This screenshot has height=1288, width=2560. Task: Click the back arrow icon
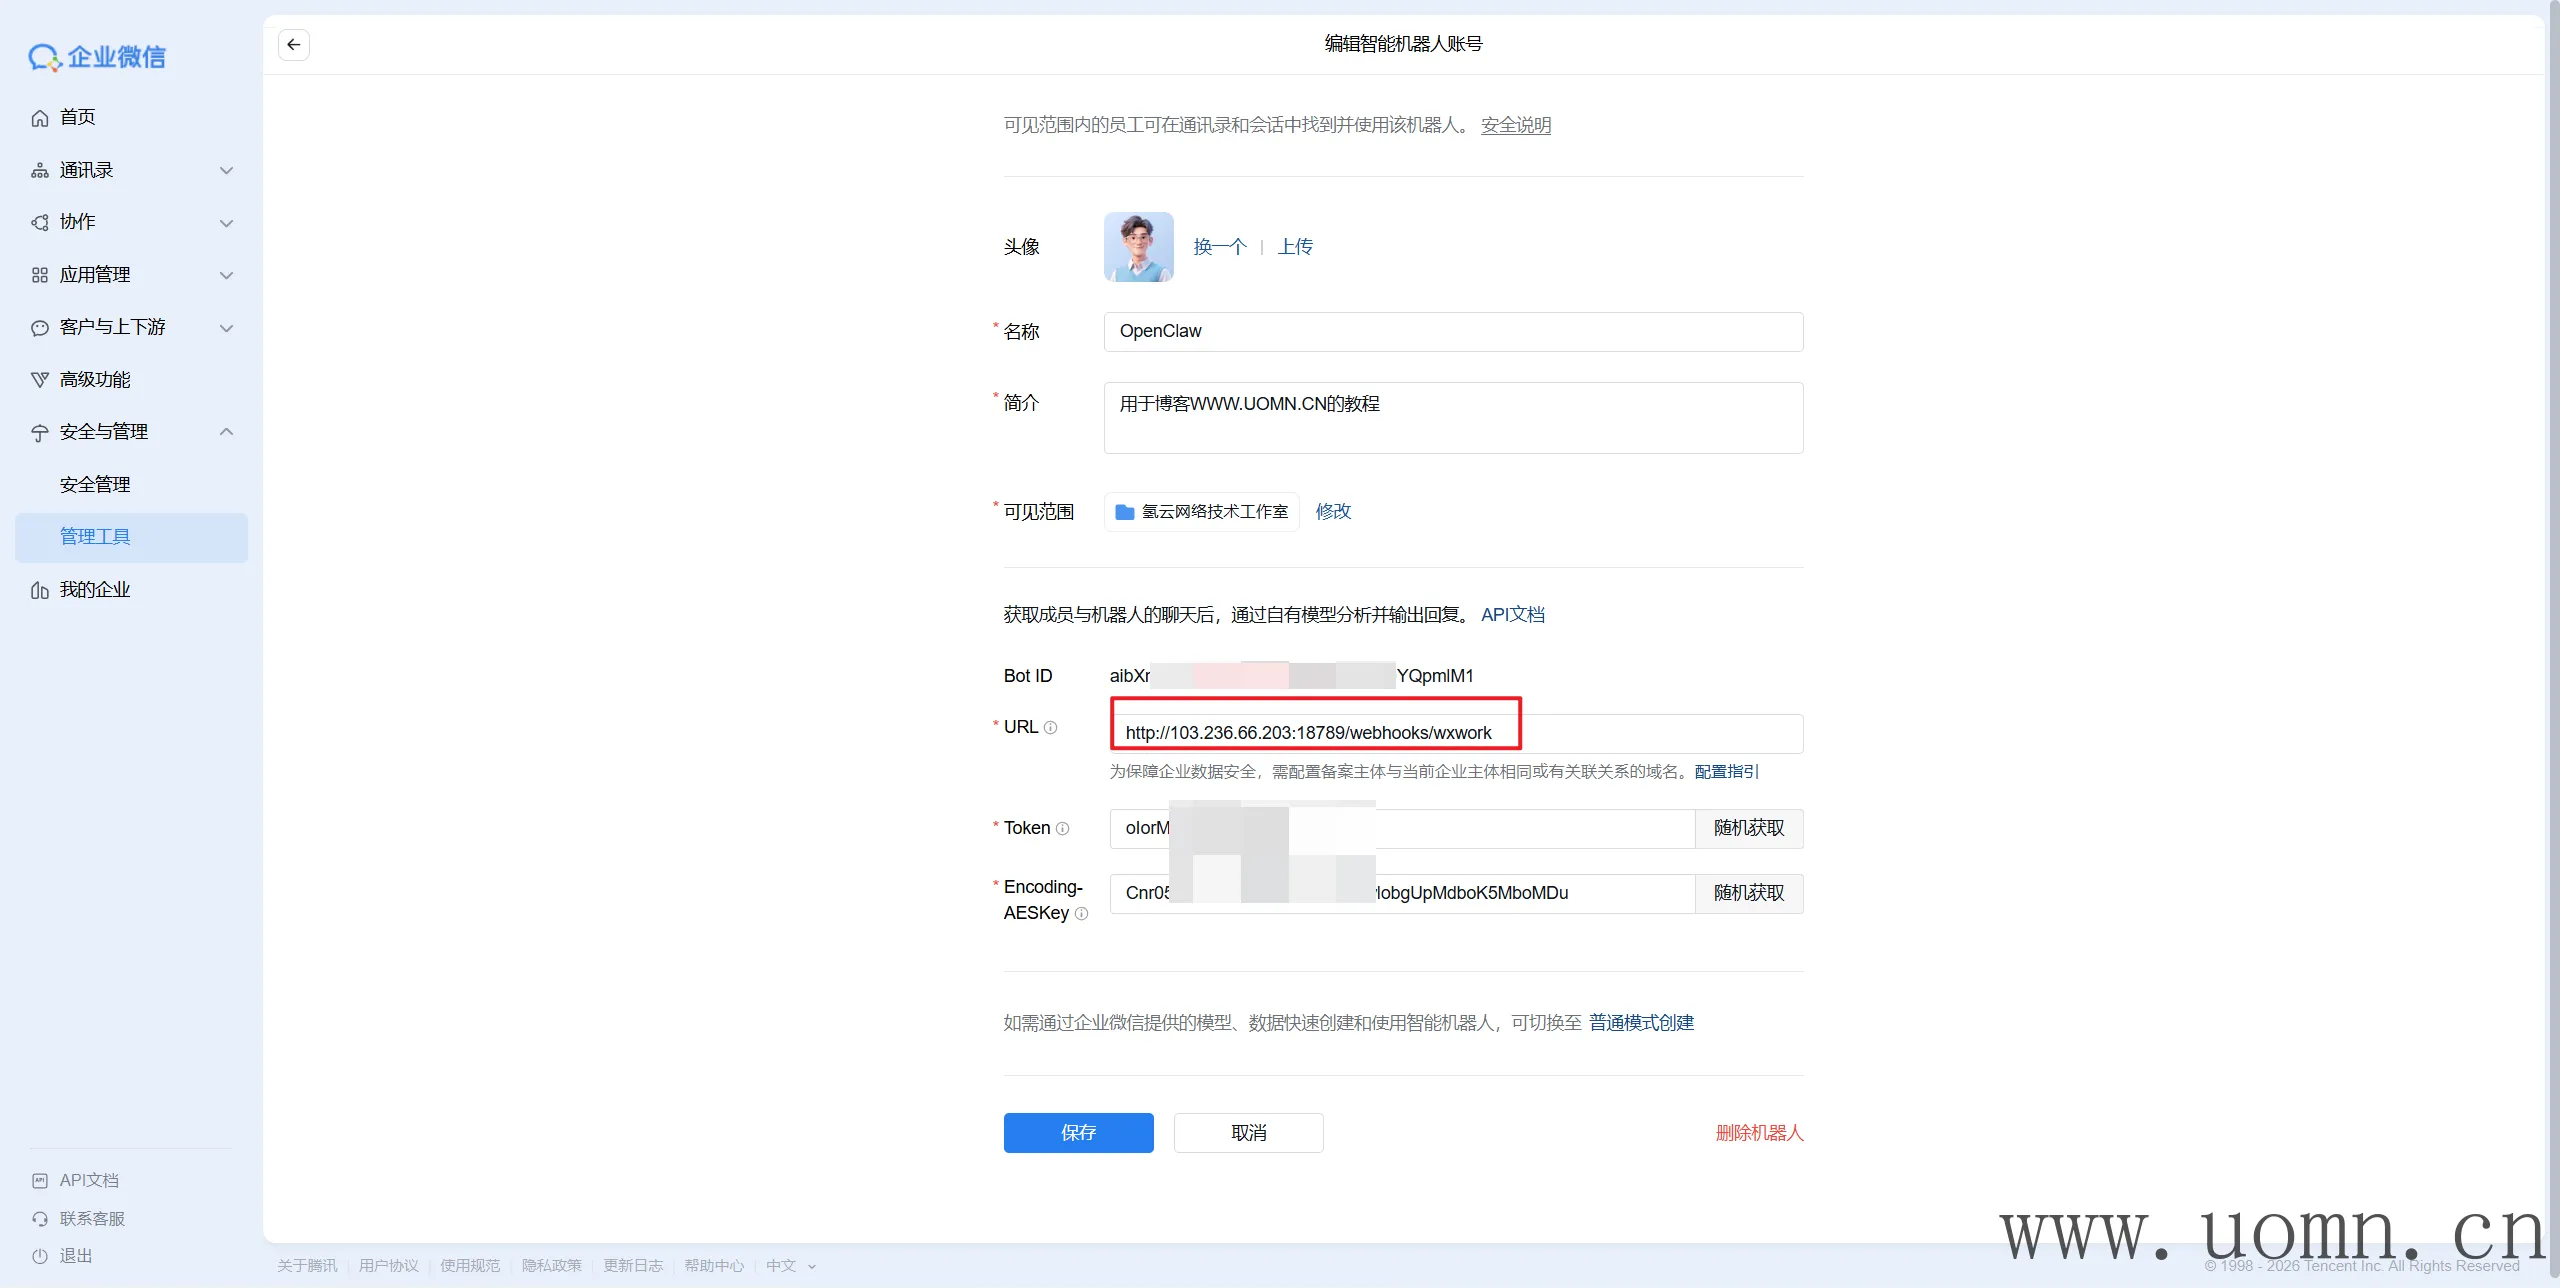(x=293, y=44)
